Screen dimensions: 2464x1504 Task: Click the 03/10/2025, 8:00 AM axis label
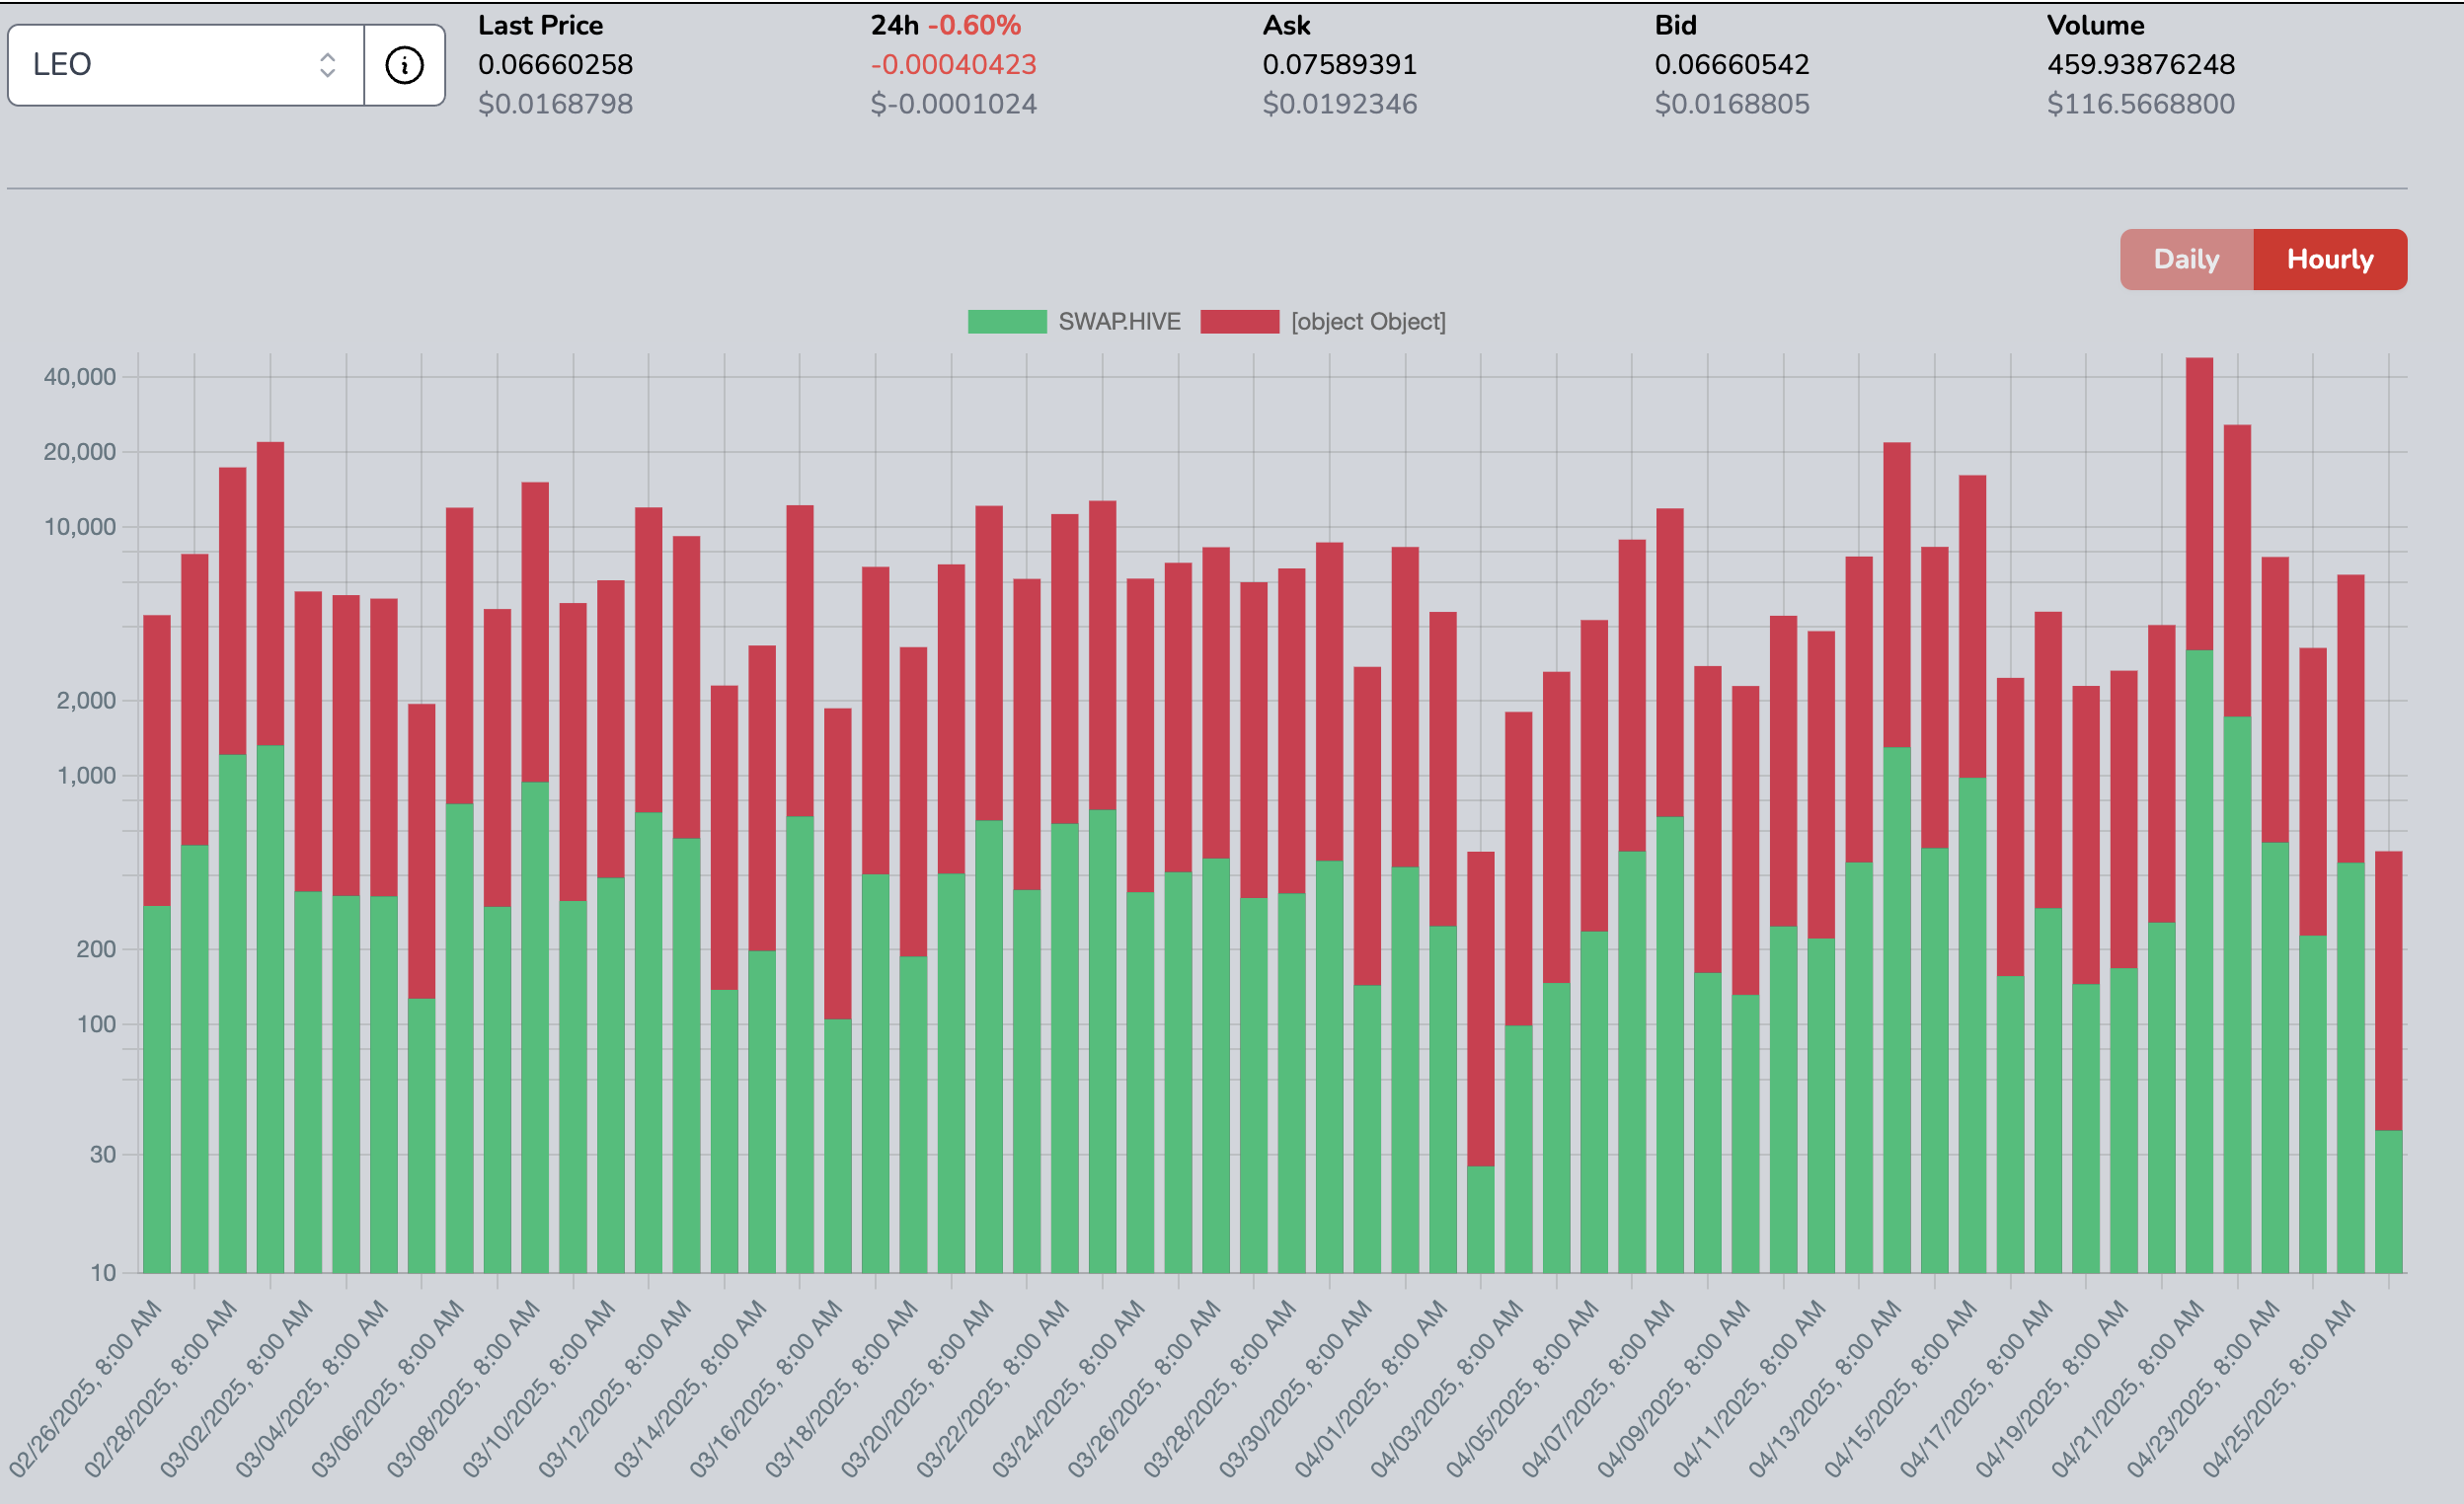tap(539, 1388)
